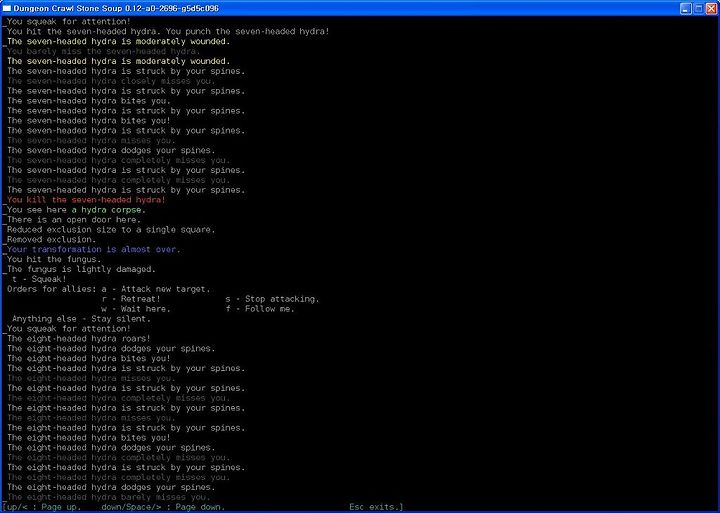
Task: Select the line 'You punch the seven-headed hydra!'
Action: click(247, 32)
